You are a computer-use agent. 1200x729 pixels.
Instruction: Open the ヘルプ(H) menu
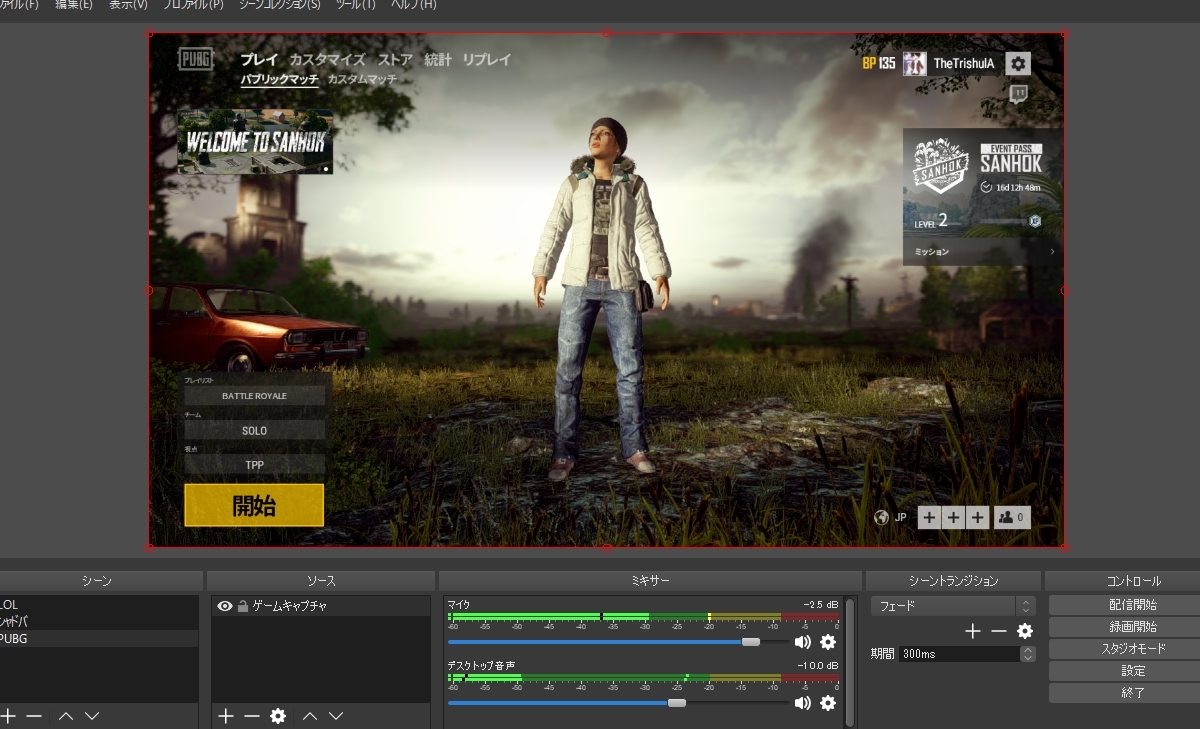click(413, 5)
